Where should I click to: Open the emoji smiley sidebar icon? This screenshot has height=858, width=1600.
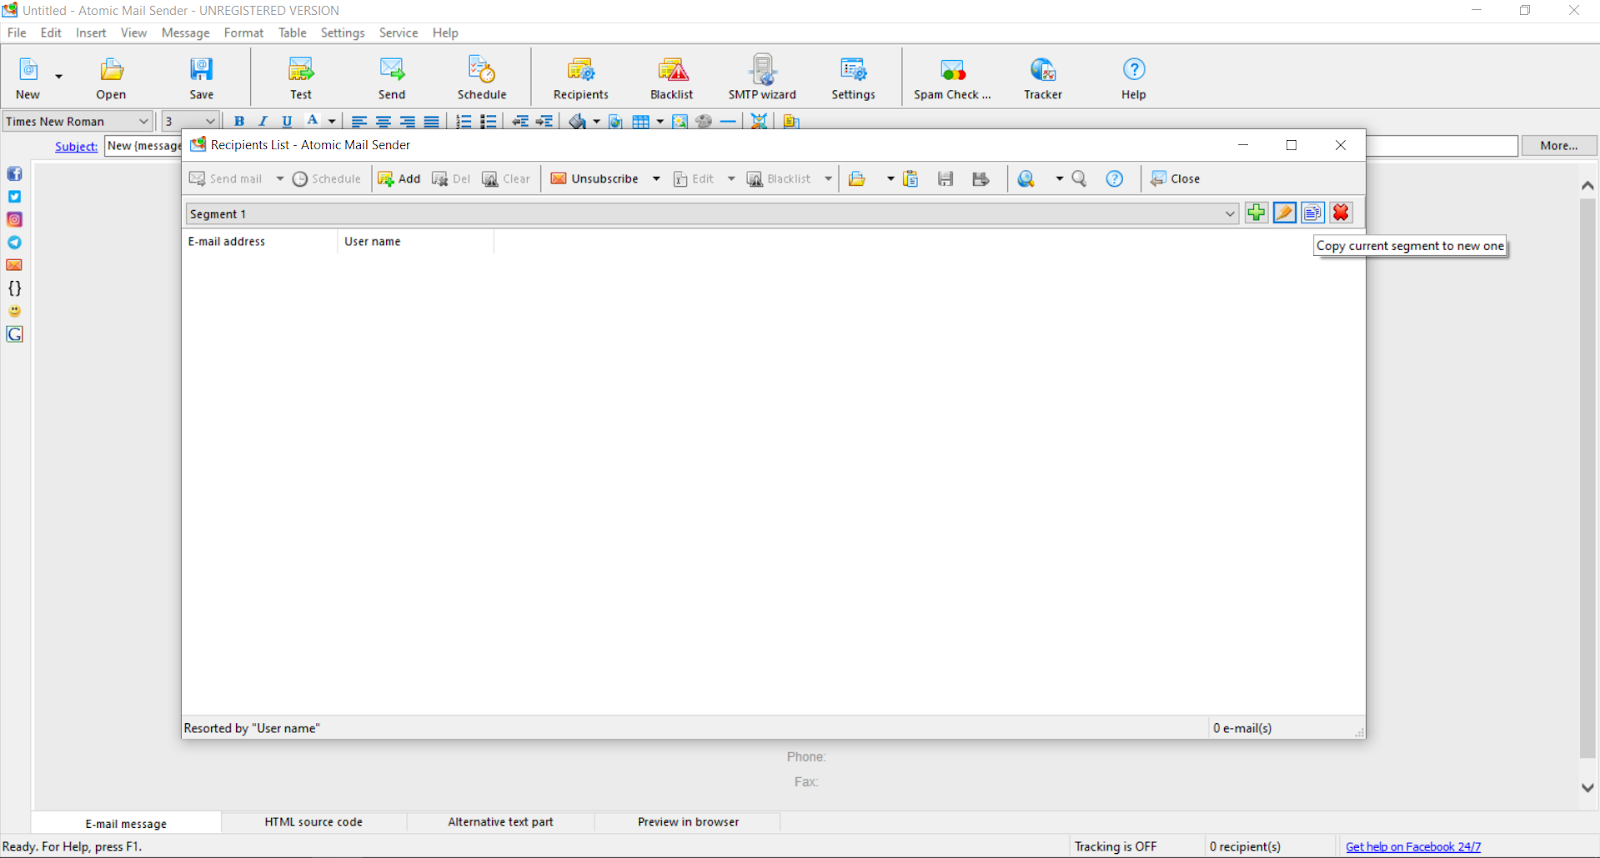15,311
